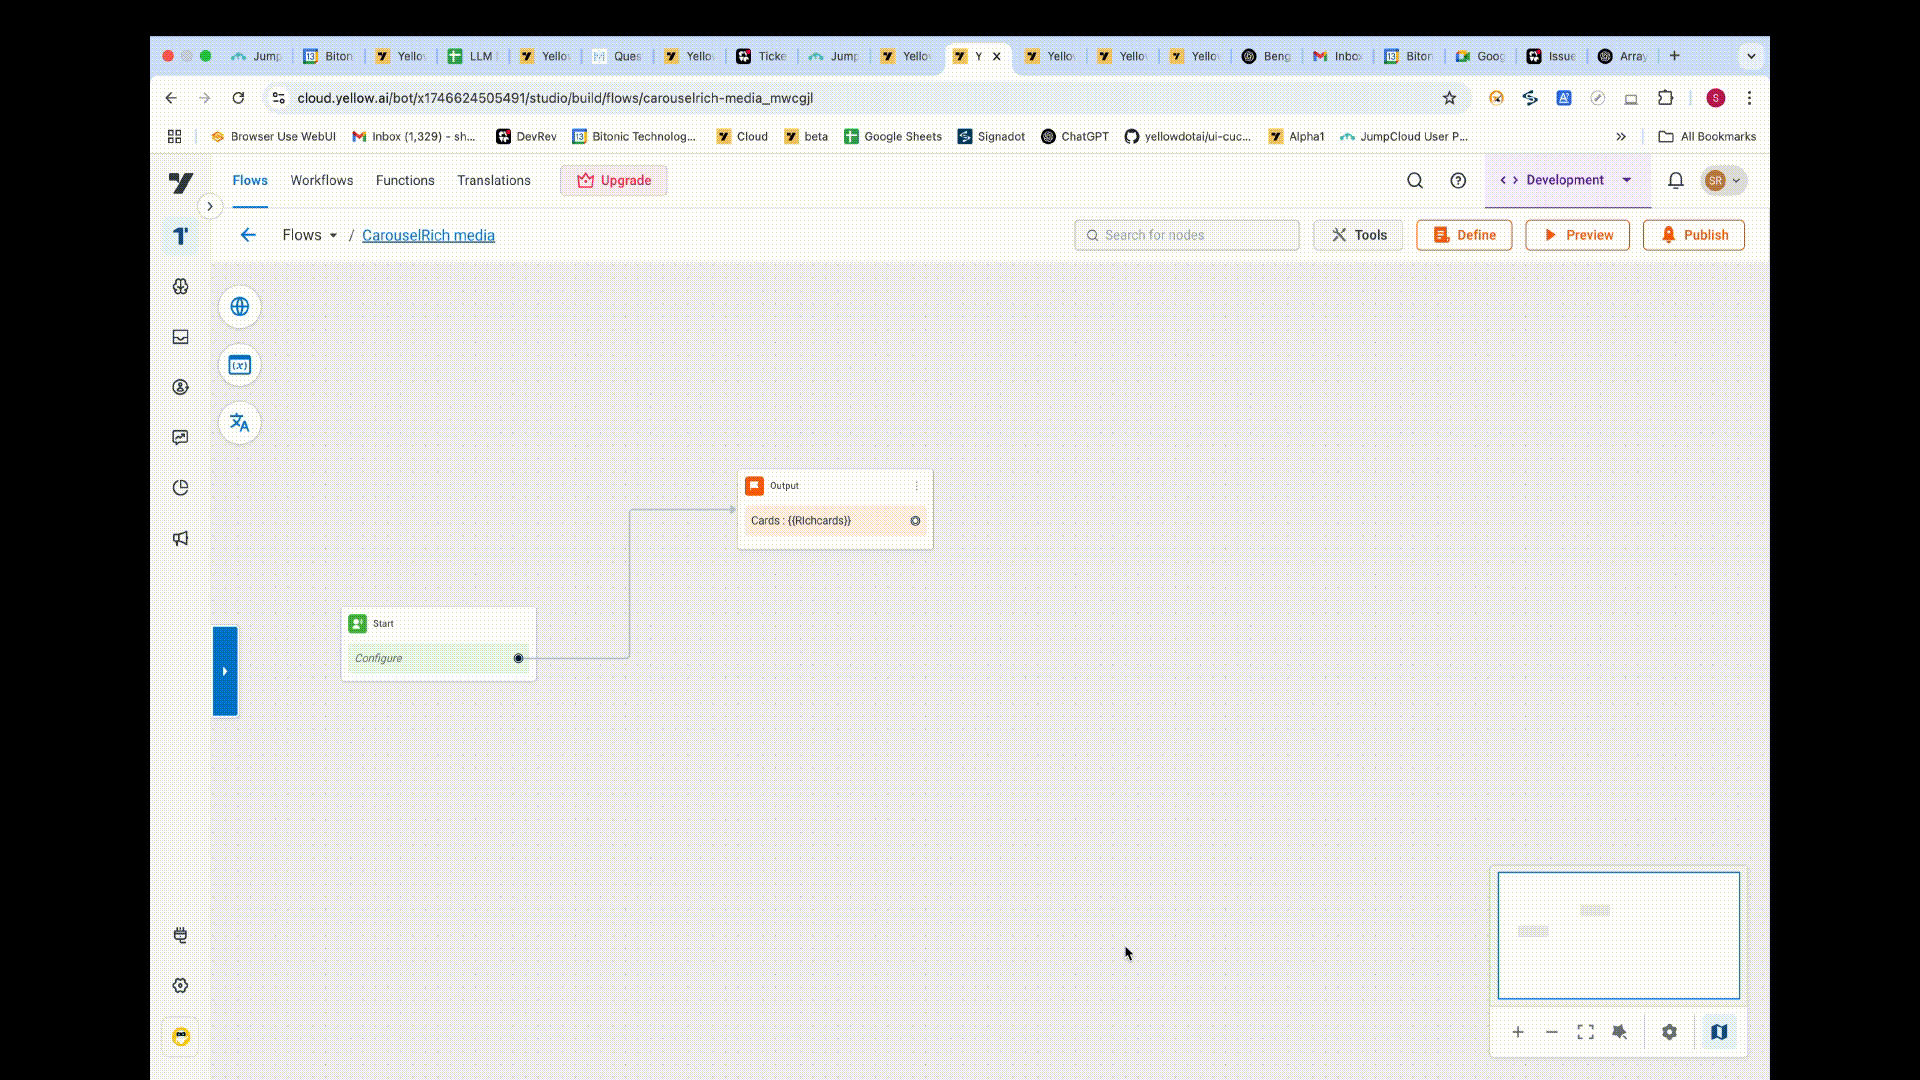Select the Start node Configure row

pos(438,658)
